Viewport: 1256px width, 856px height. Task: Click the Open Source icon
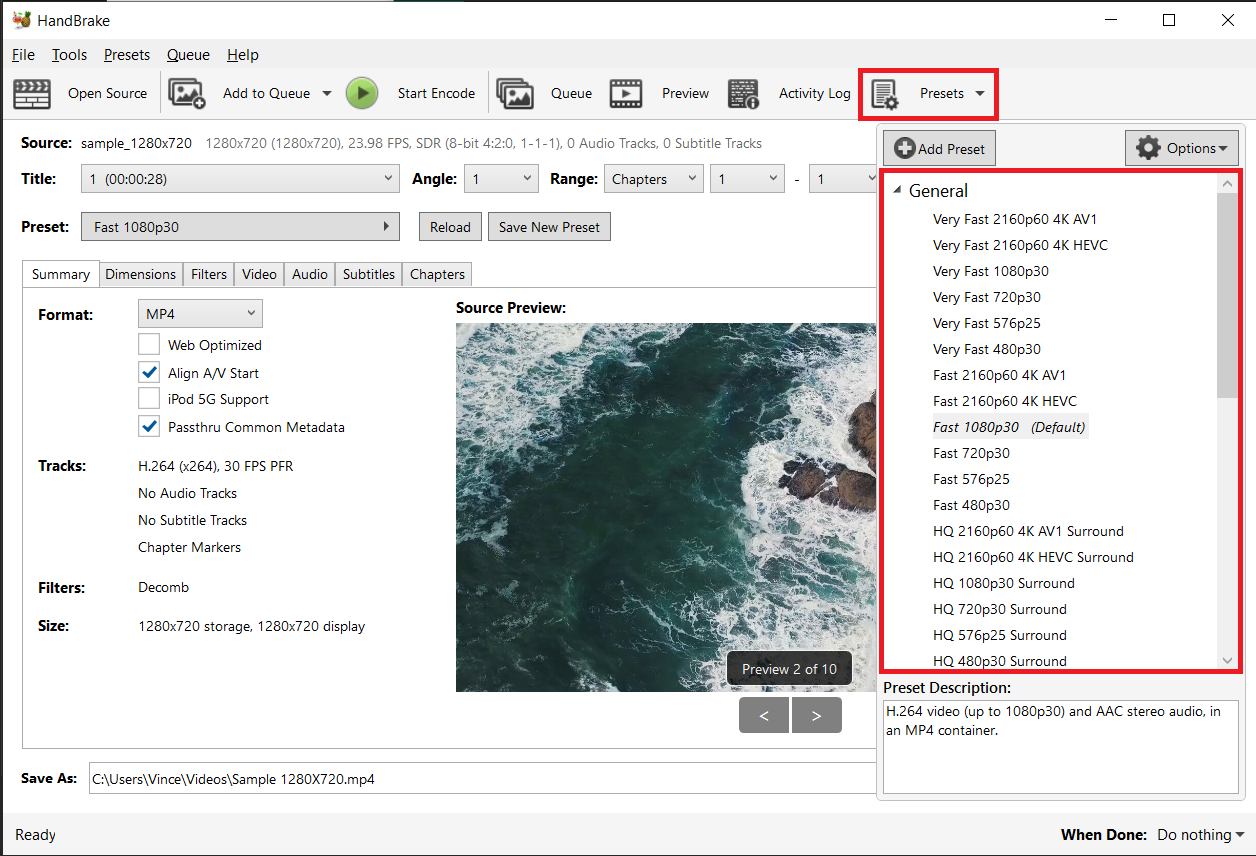(x=31, y=93)
